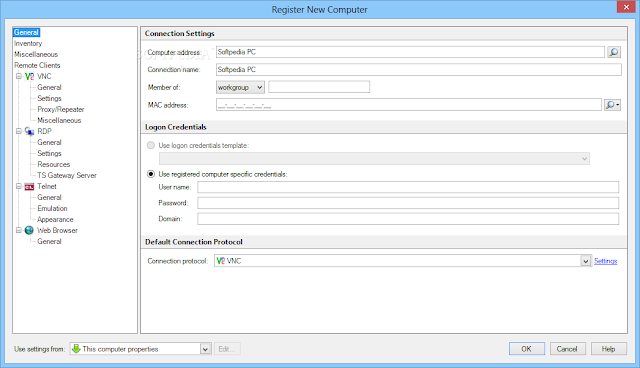
Task: Select the Telnet node label
Action: [47, 186]
